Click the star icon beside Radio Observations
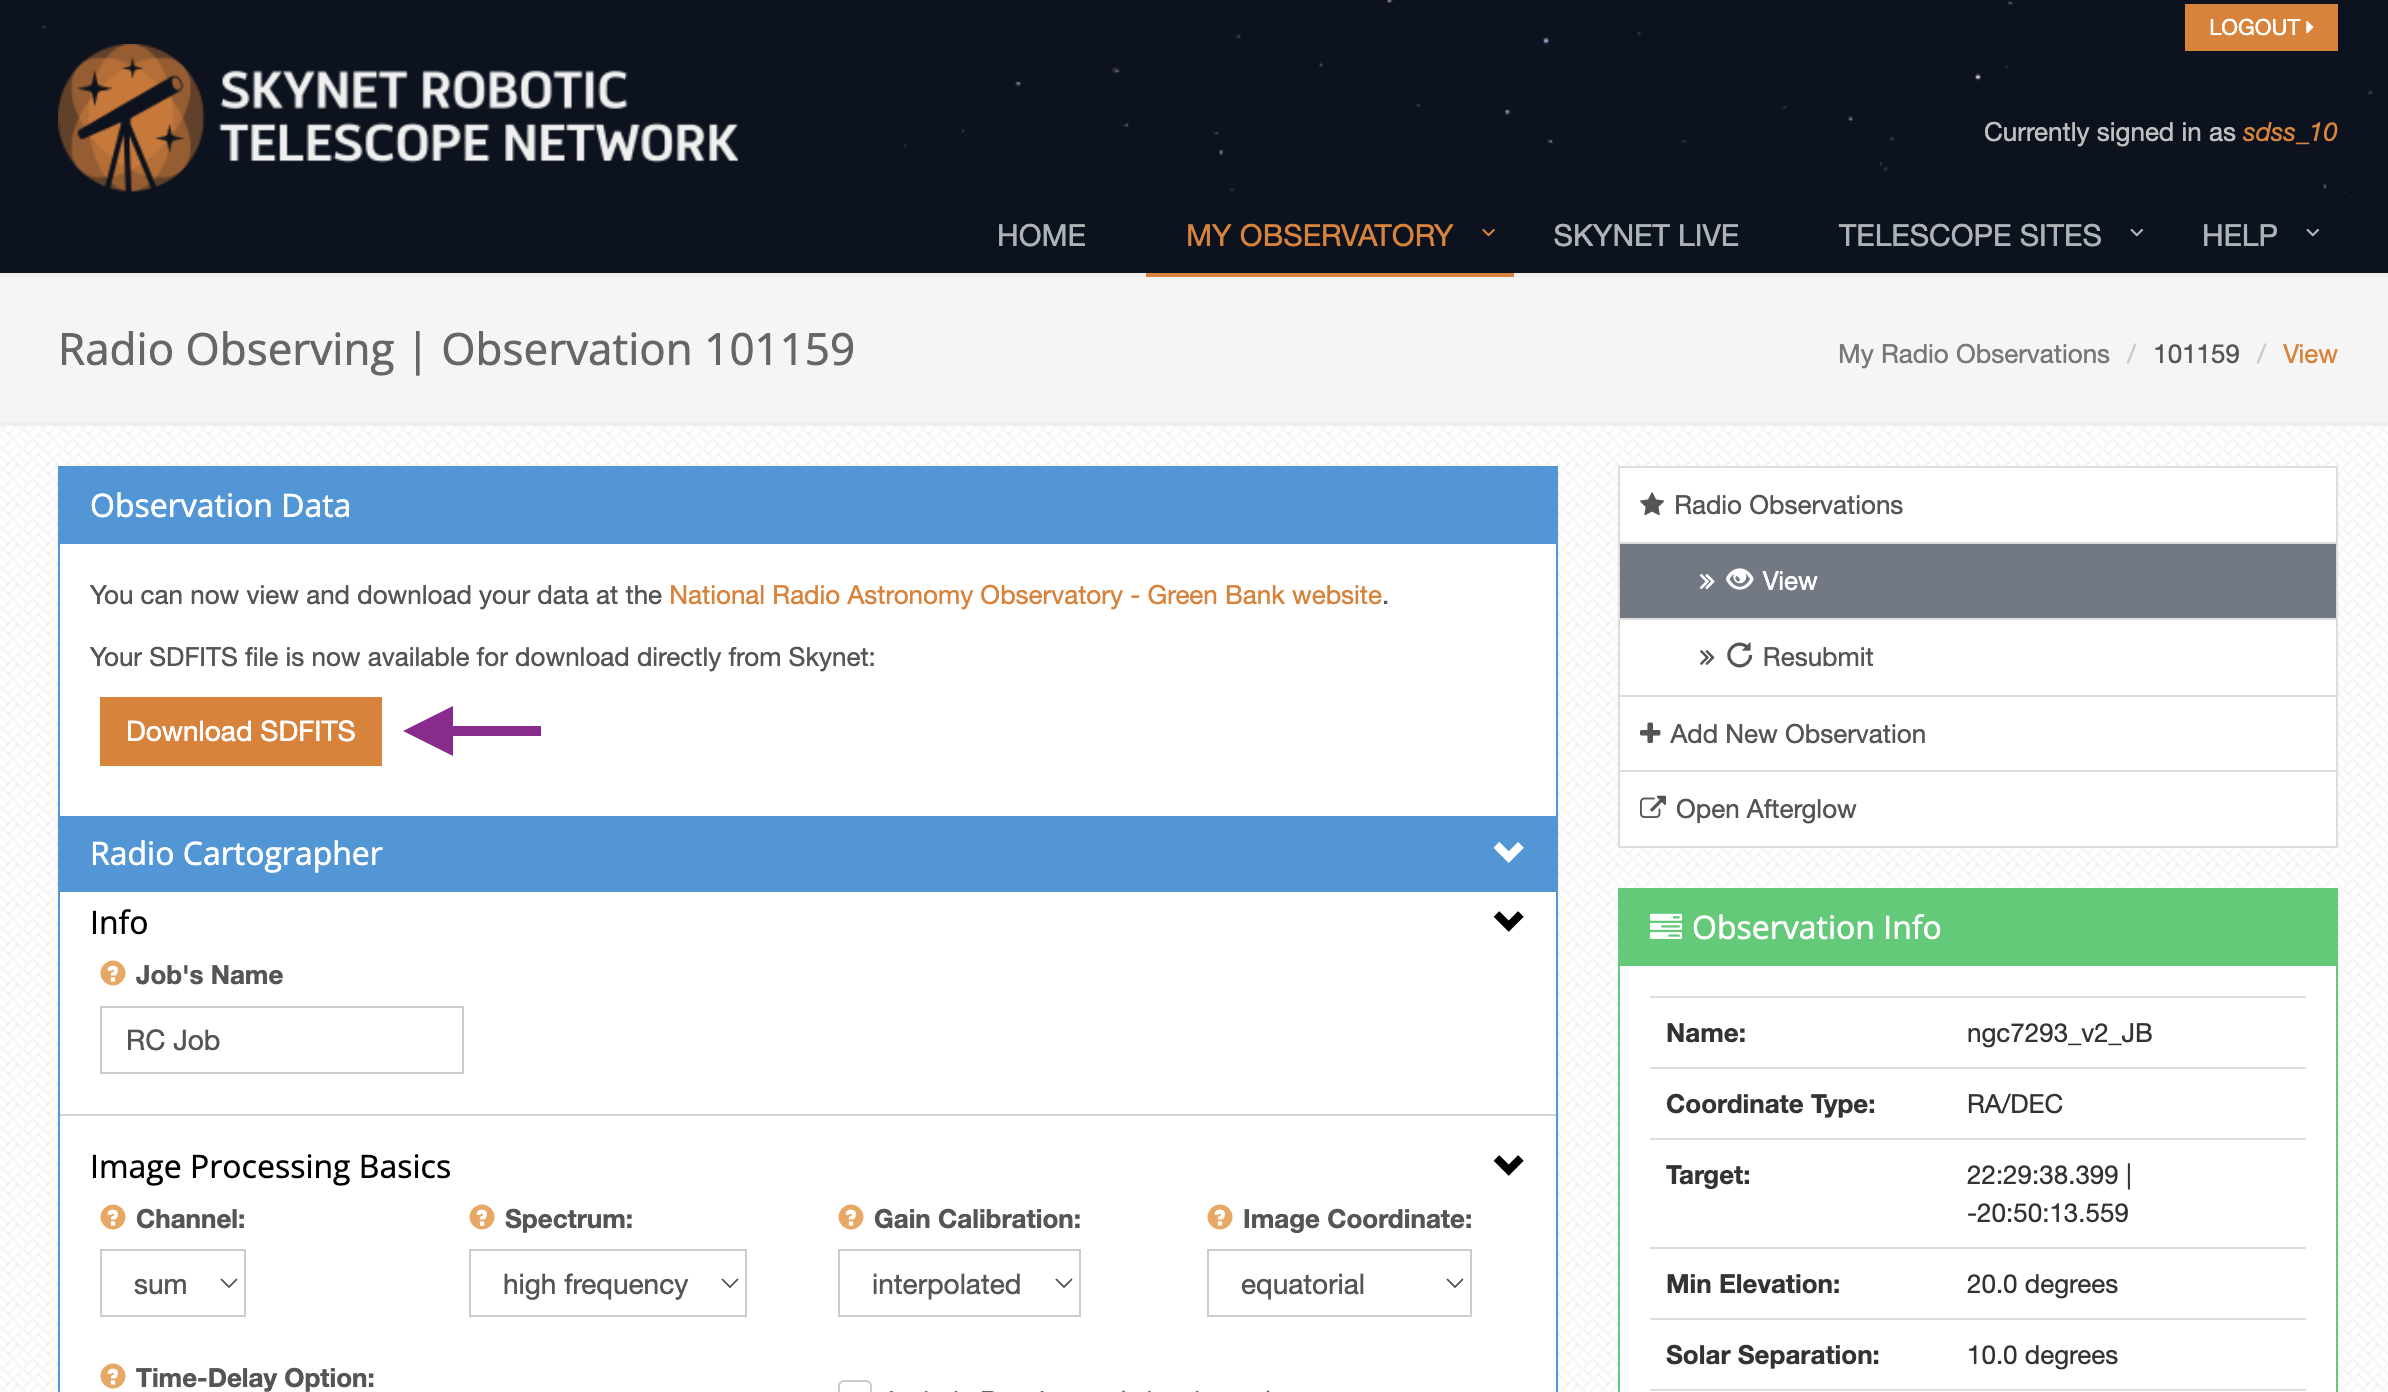This screenshot has width=2388, height=1392. coord(1652,504)
